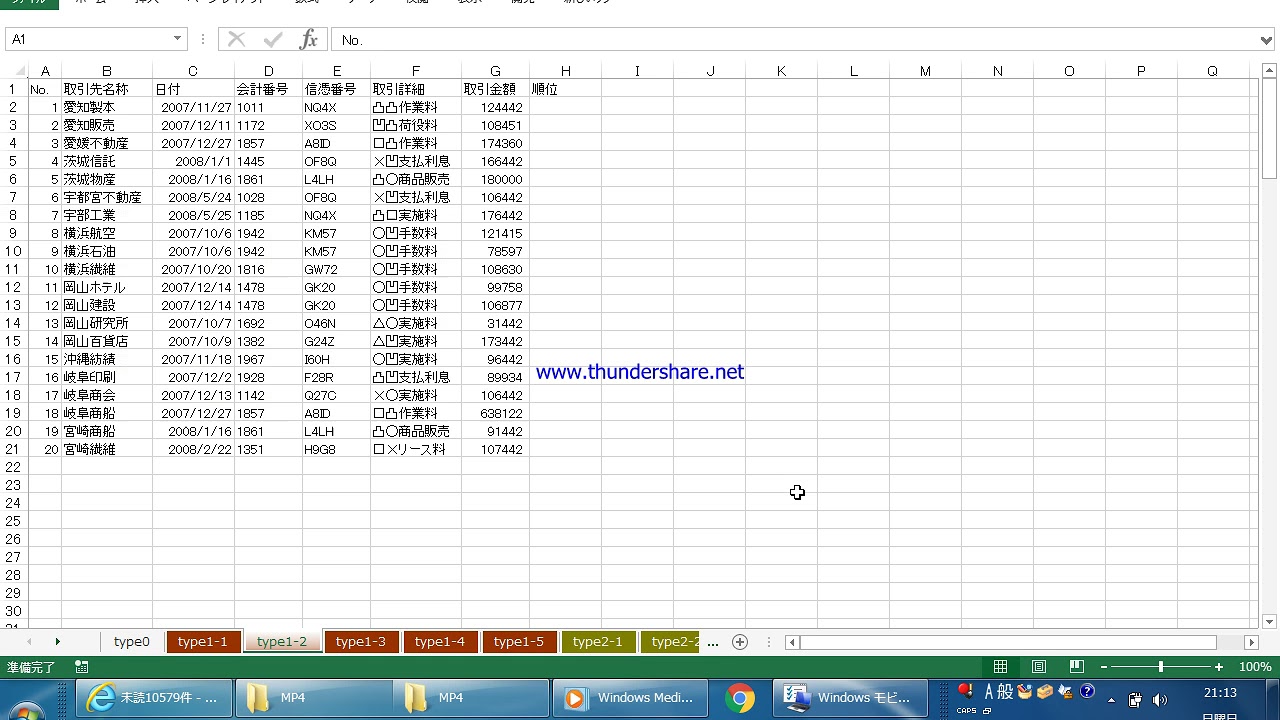Viewport: 1280px width, 720px height.
Task: Click the select-all corner of the grid
Action: pyautogui.click(x=14, y=71)
